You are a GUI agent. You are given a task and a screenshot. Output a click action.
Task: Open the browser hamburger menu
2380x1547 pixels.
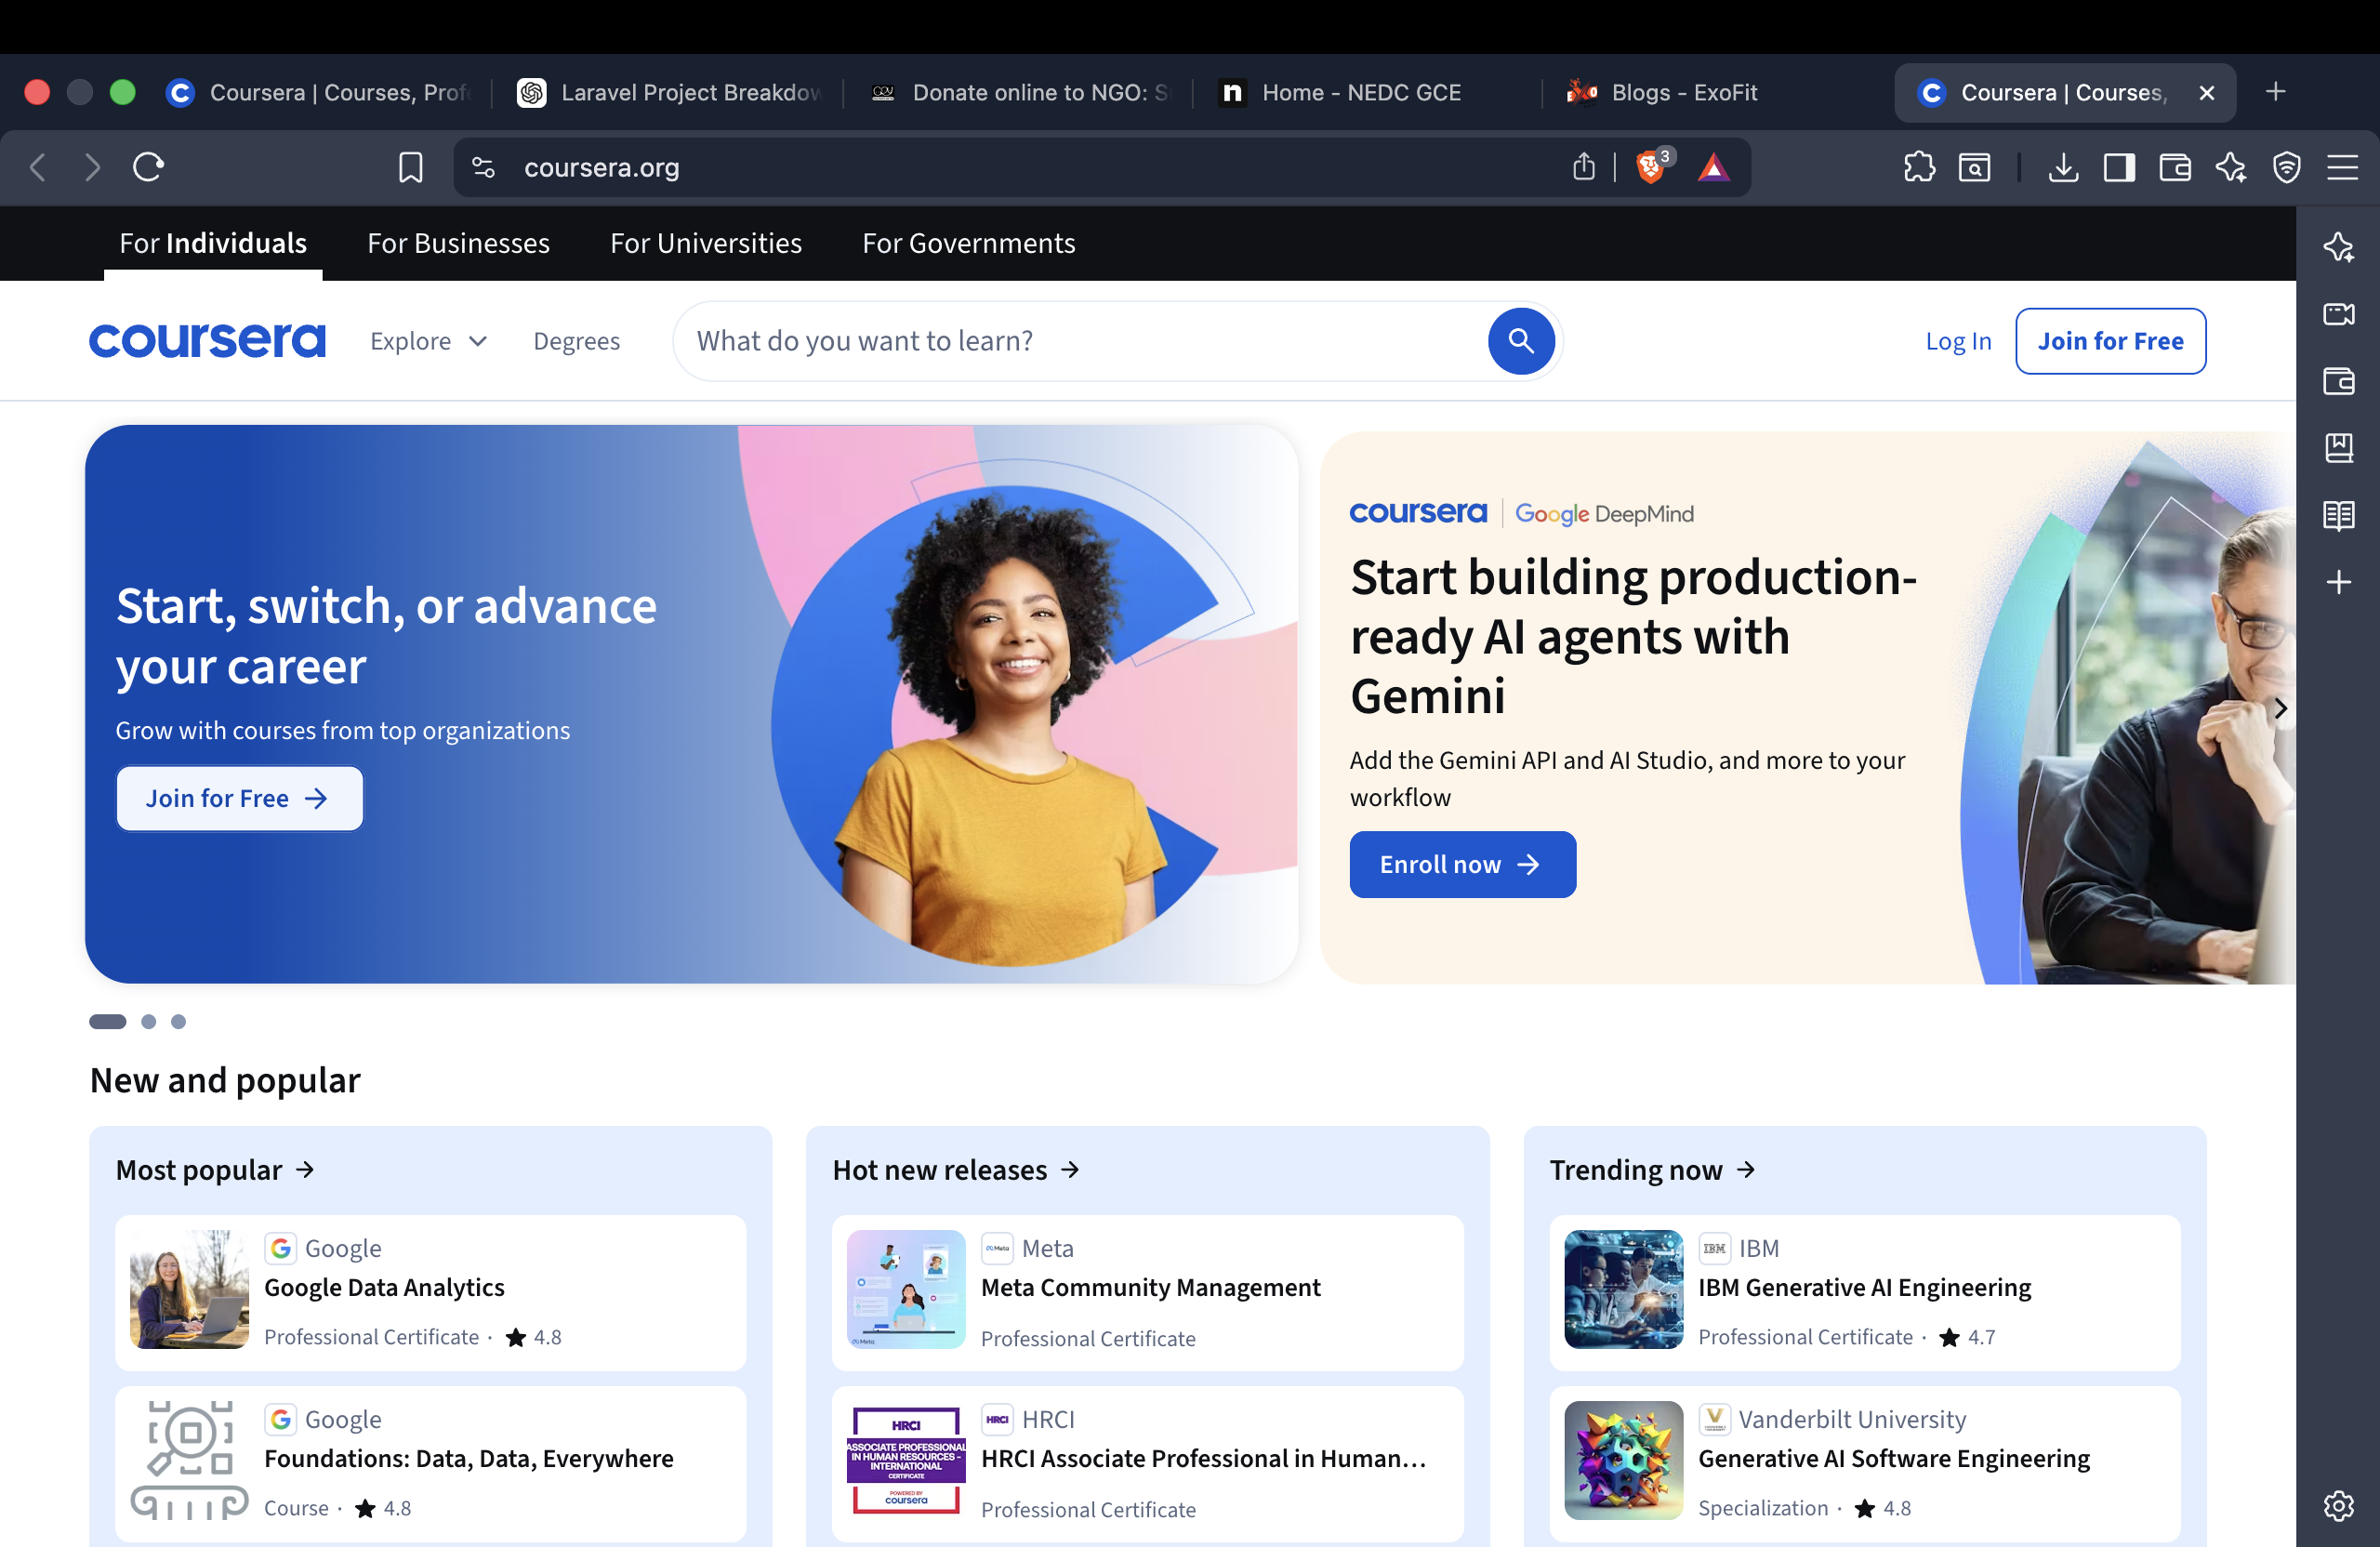[2342, 167]
